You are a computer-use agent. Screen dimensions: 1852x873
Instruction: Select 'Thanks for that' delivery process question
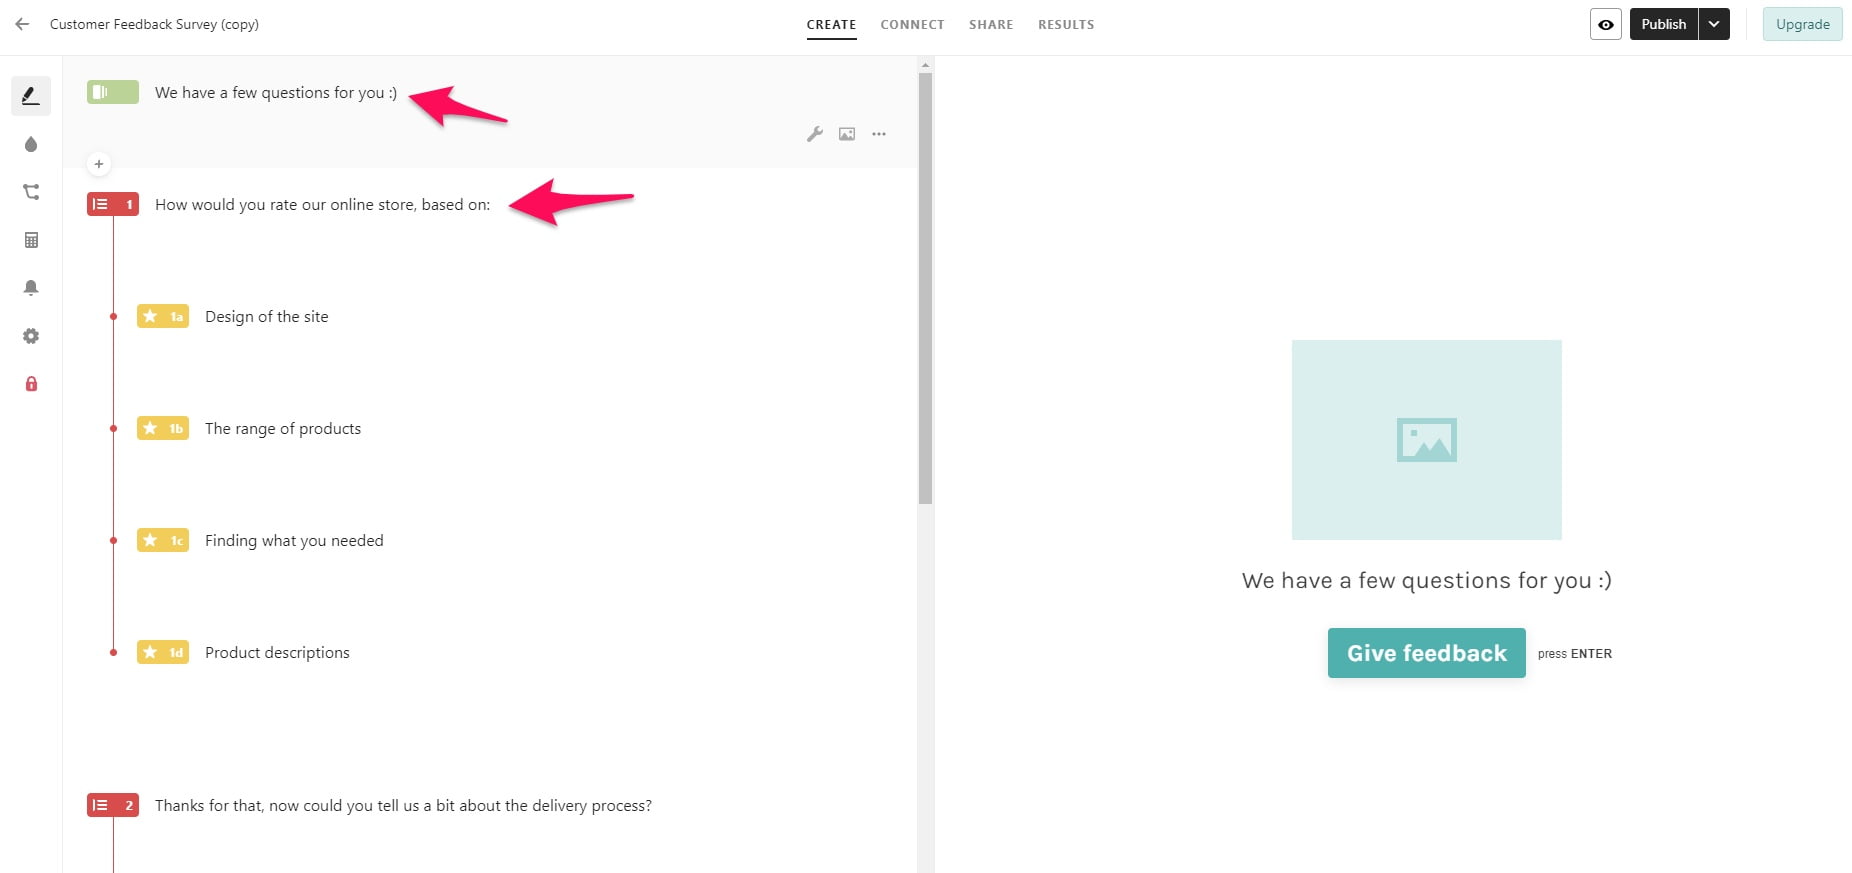(403, 805)
